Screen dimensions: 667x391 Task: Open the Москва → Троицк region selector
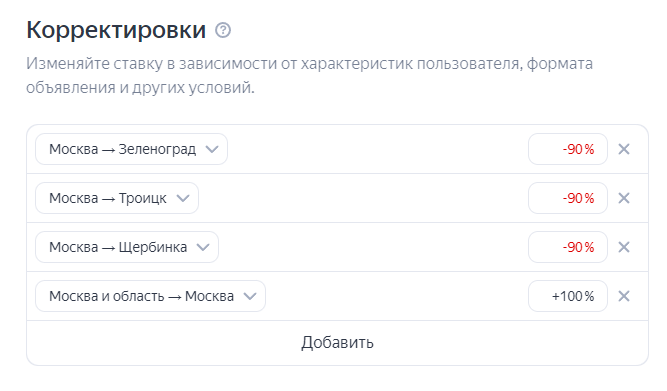coord(117,198)
